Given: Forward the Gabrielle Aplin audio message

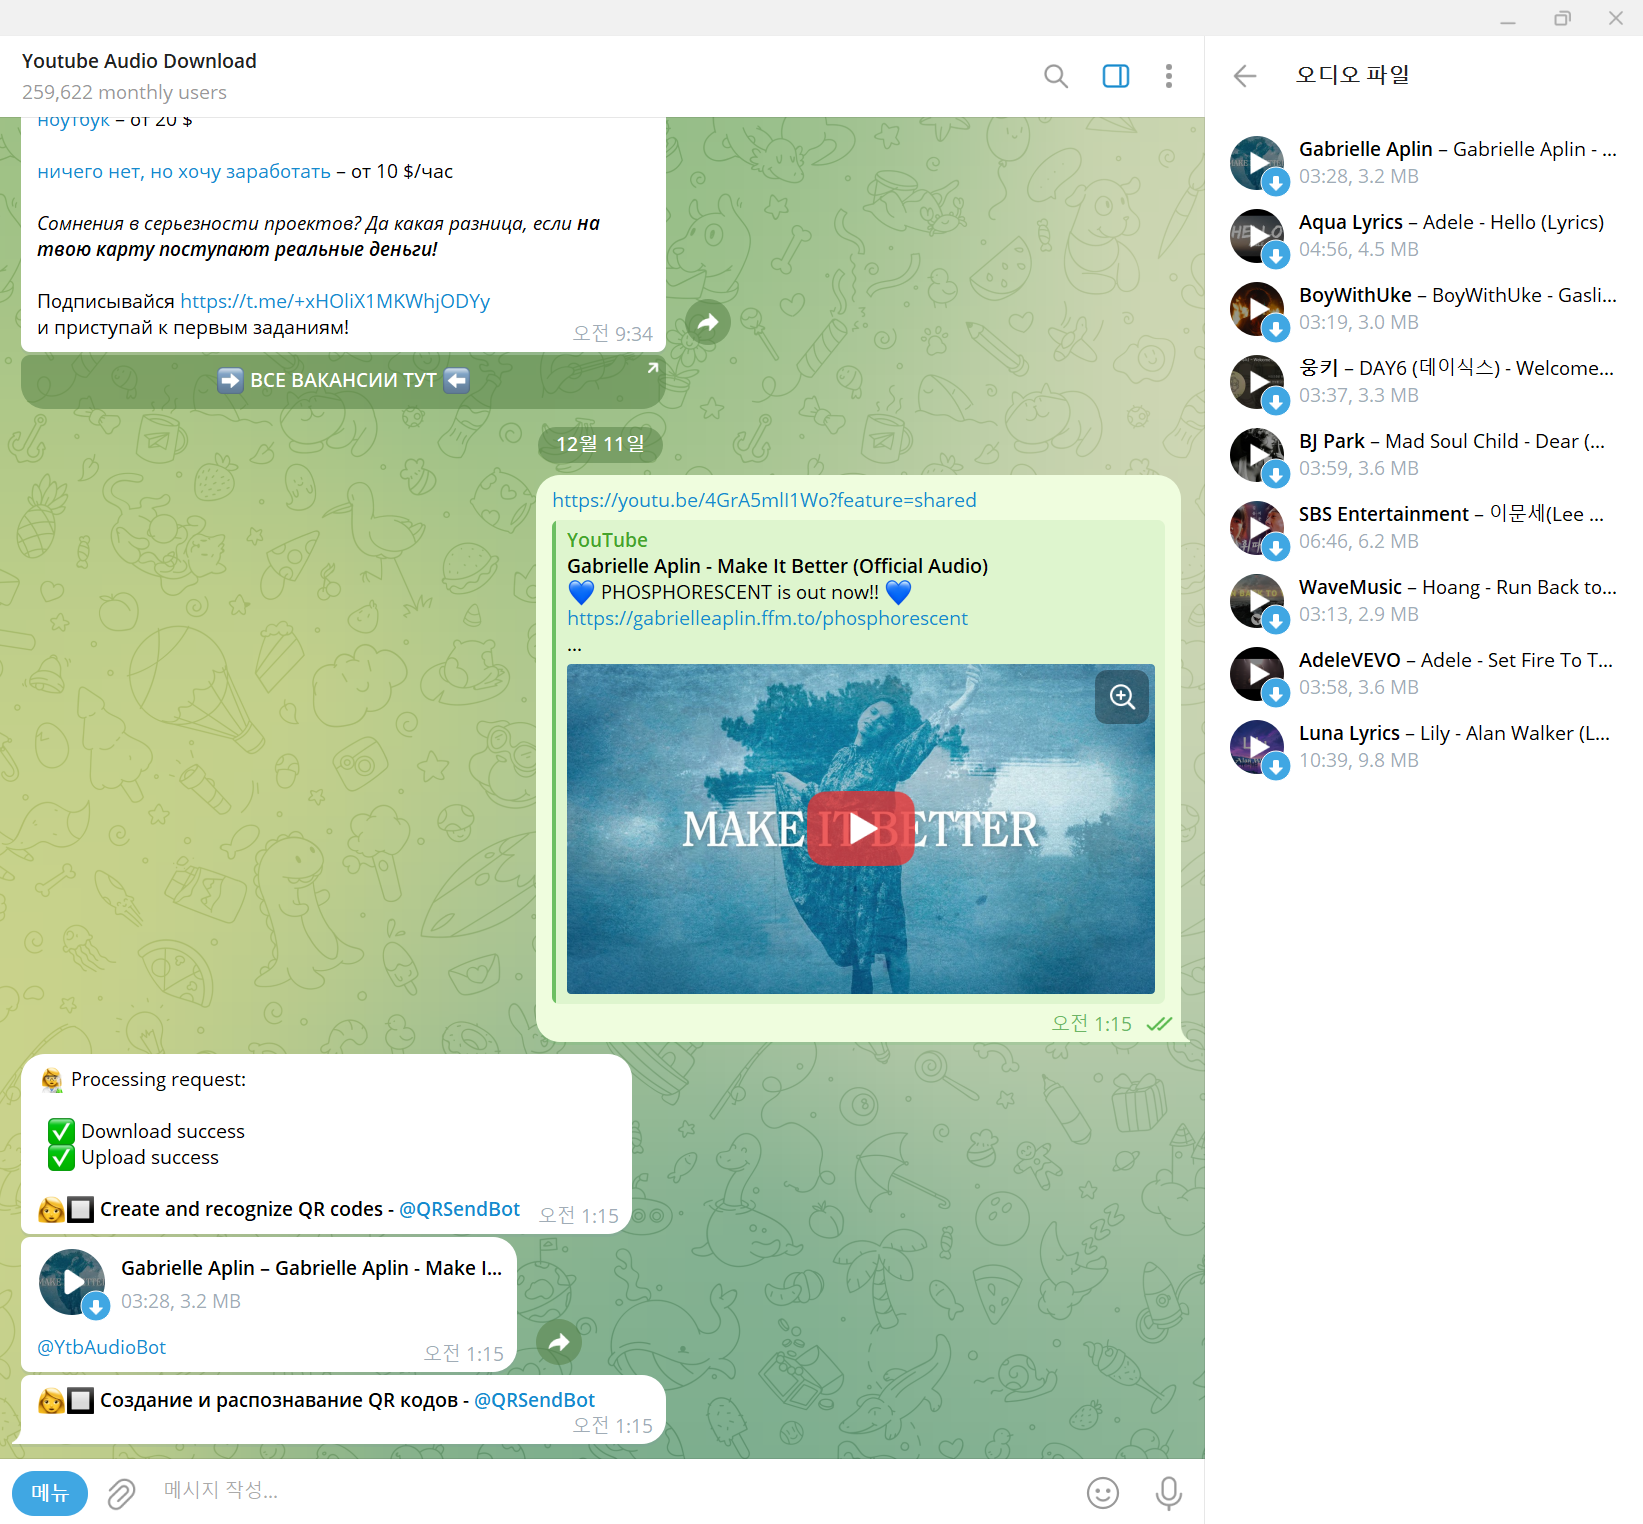Looking at the screenshot, I should coord(559,1342).
